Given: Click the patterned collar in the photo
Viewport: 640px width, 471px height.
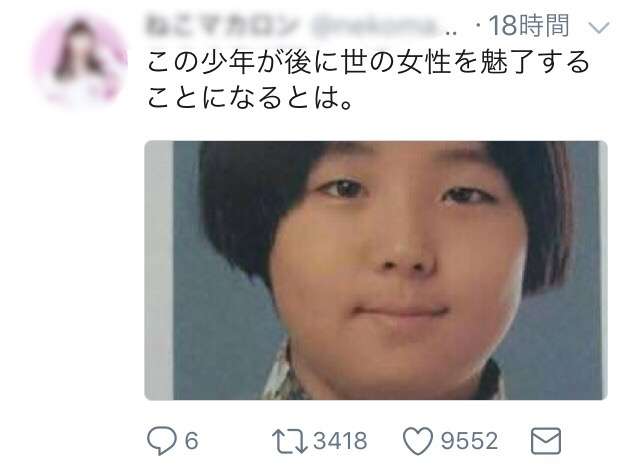Looking at the screenshot, I should click(x=286, y=375).
